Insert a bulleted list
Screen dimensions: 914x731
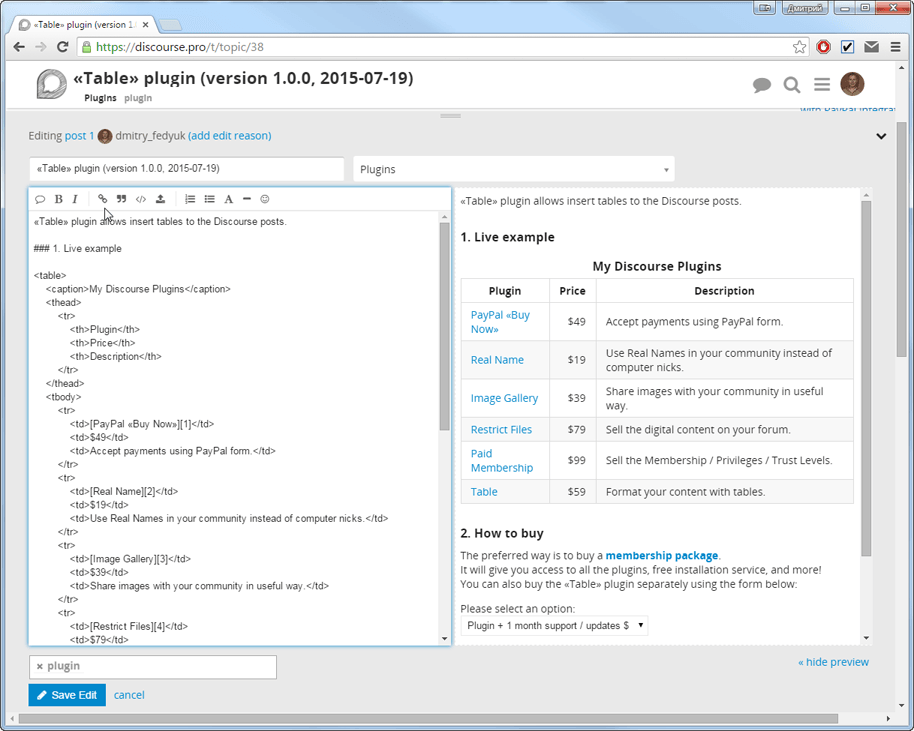[209, 199]
